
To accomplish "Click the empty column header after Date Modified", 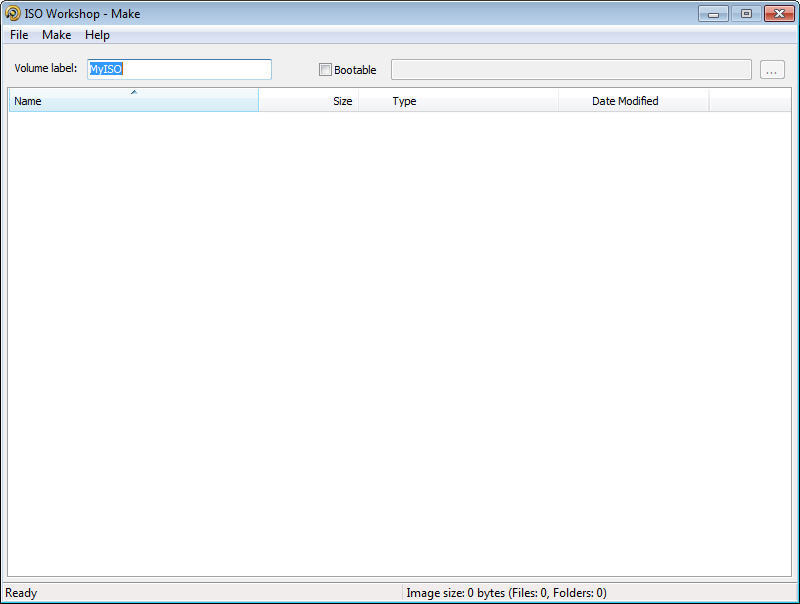I will [x=750, y=101].
